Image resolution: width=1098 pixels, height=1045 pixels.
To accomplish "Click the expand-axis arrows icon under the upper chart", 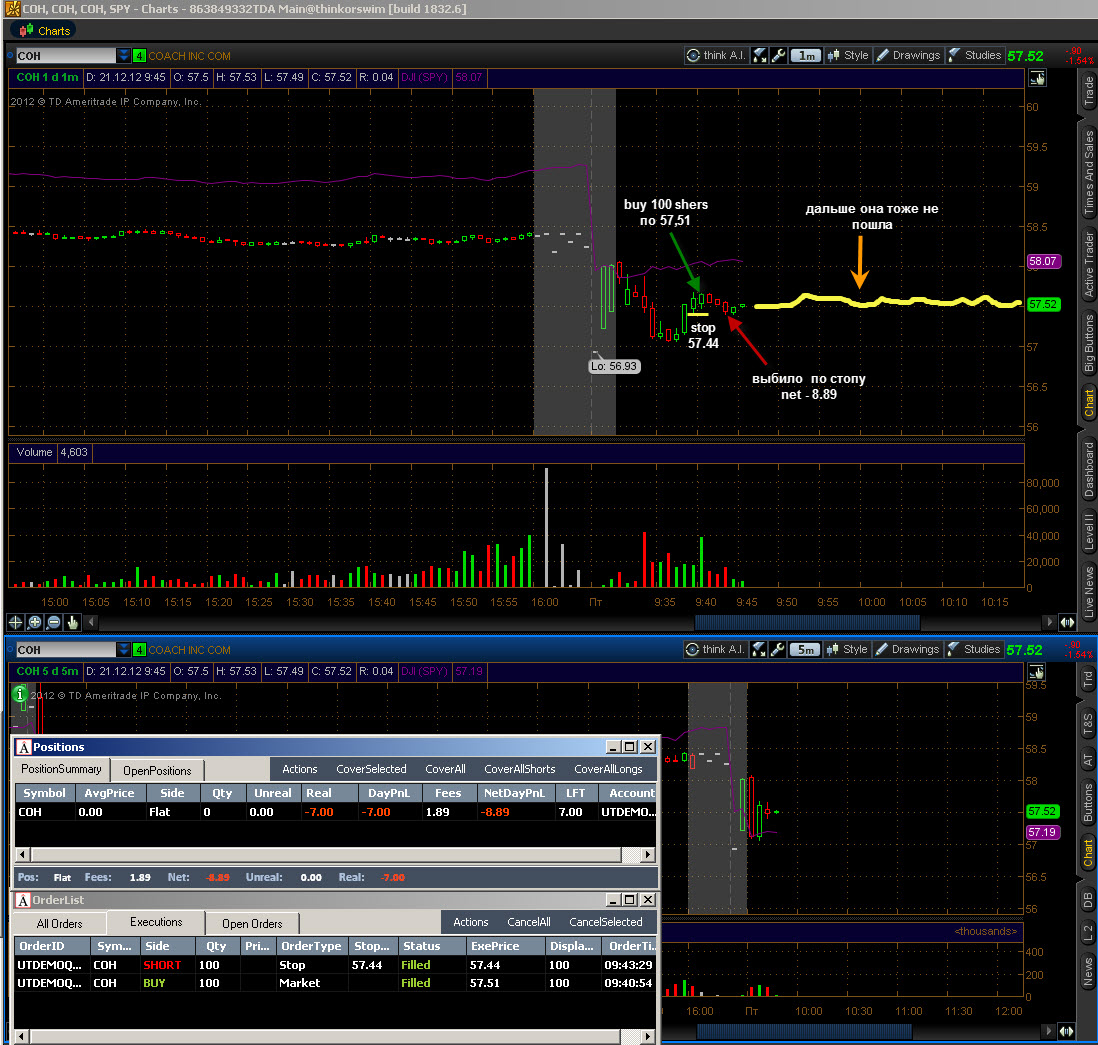I will (x=1067, y=621).
